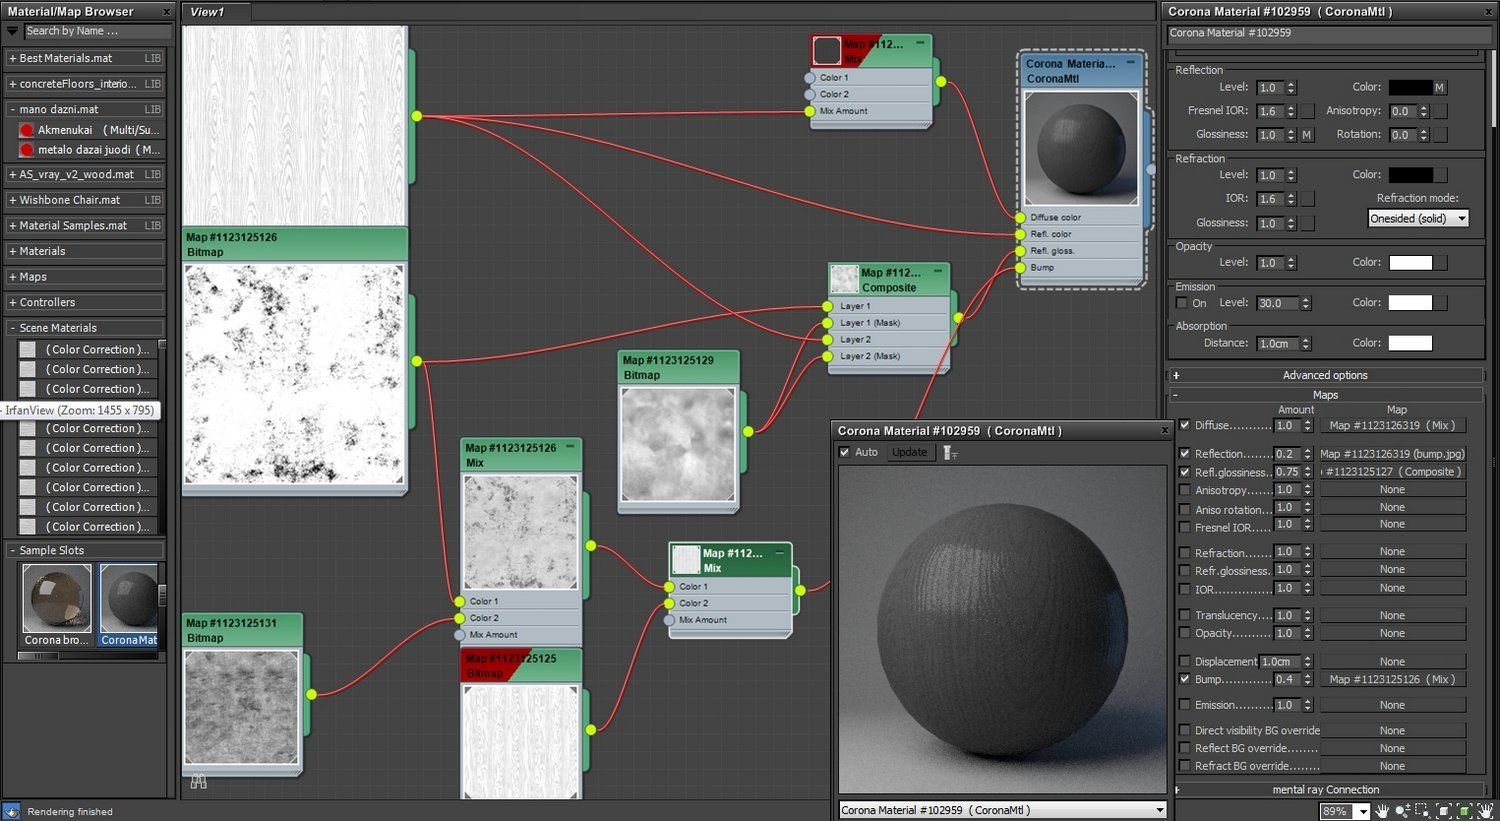Enable the Emission On checkbox

(1182, 303)
